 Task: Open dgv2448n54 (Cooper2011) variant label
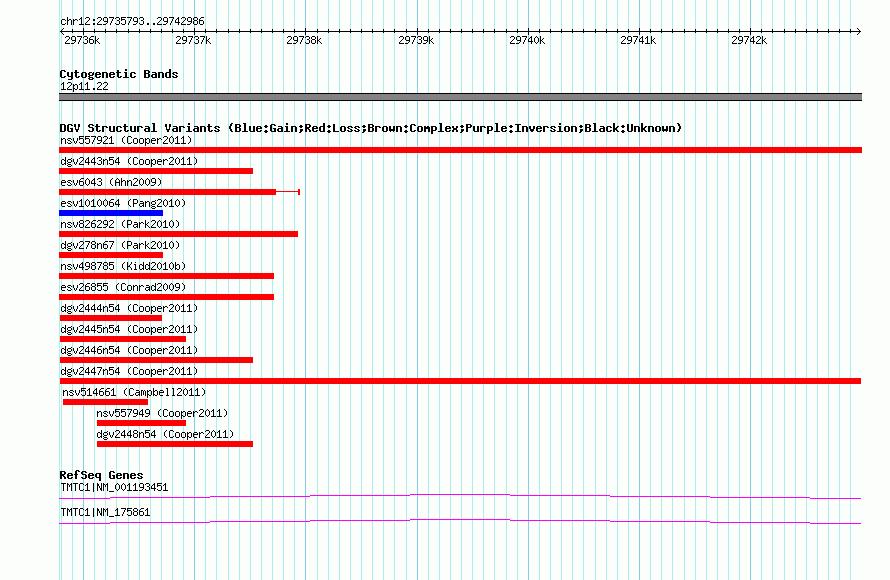tap(165, 434)
